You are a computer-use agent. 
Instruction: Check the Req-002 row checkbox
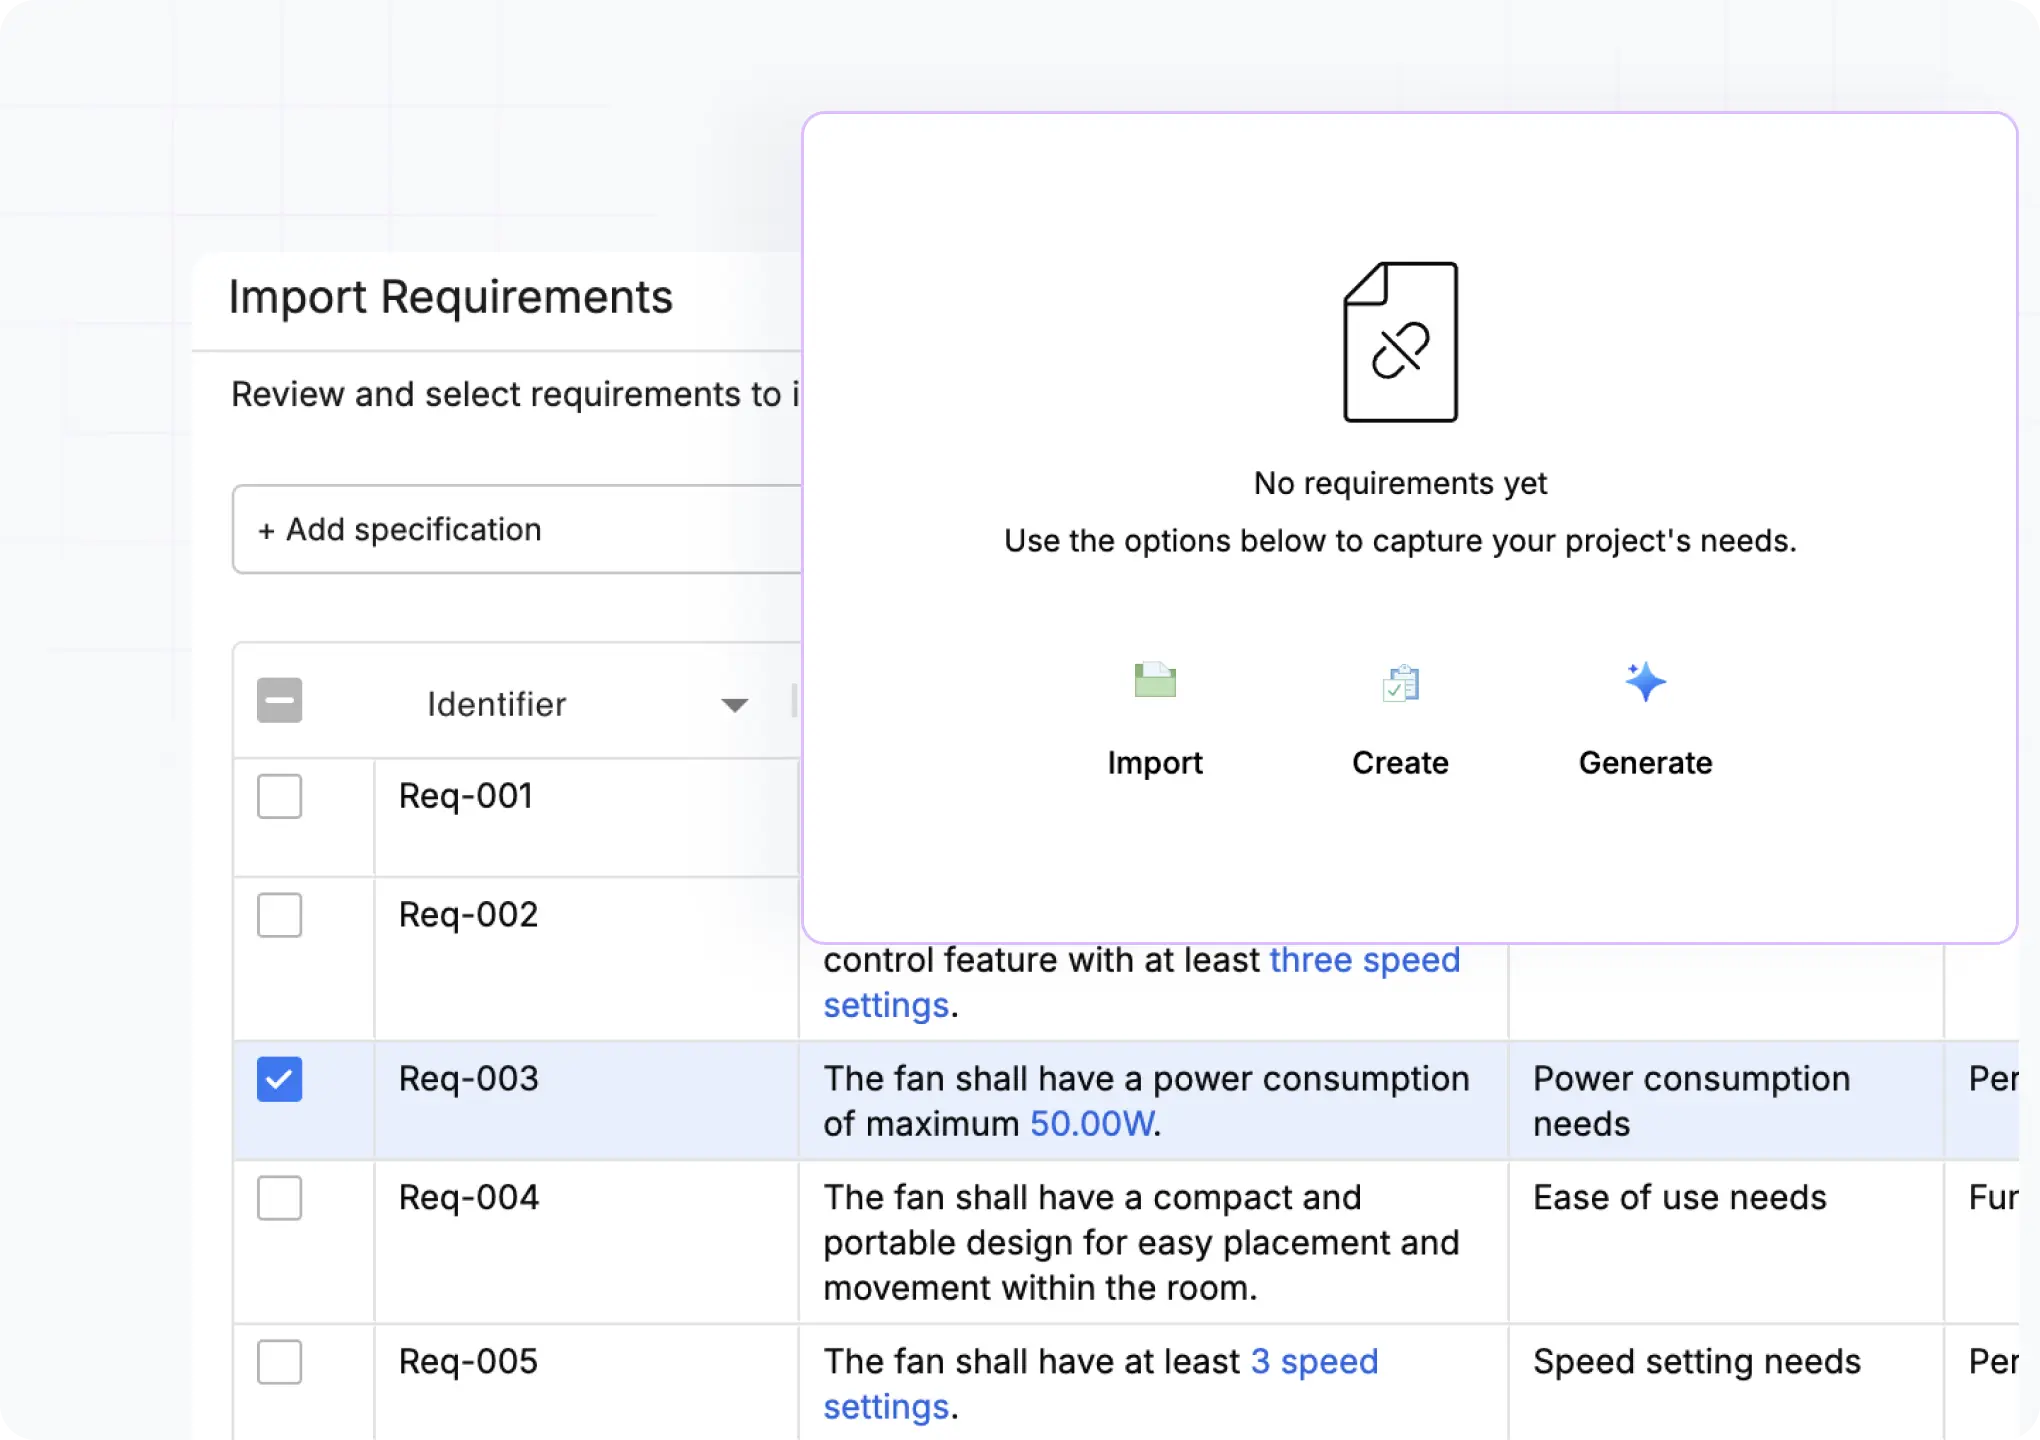point(280,915)
